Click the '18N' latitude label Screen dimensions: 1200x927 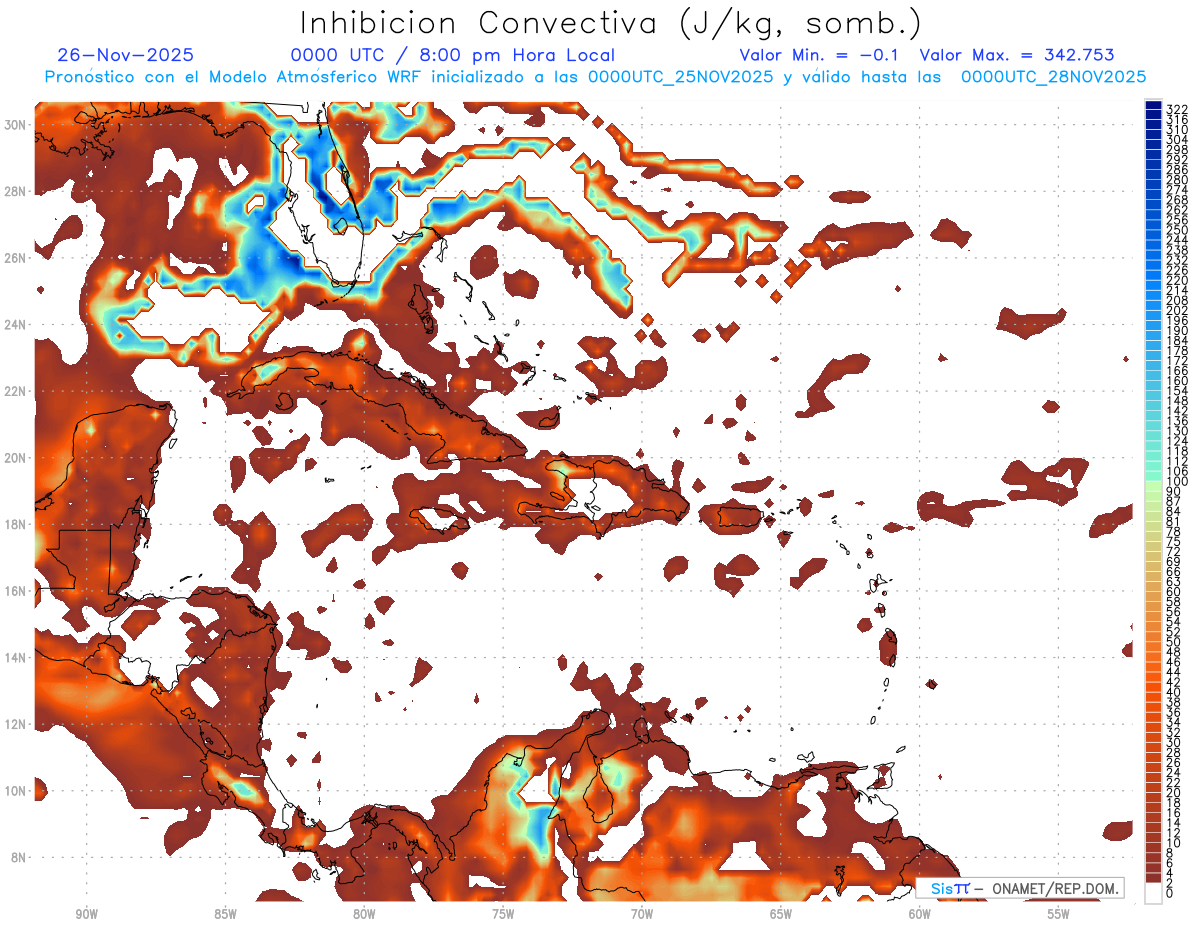(16, 524)
